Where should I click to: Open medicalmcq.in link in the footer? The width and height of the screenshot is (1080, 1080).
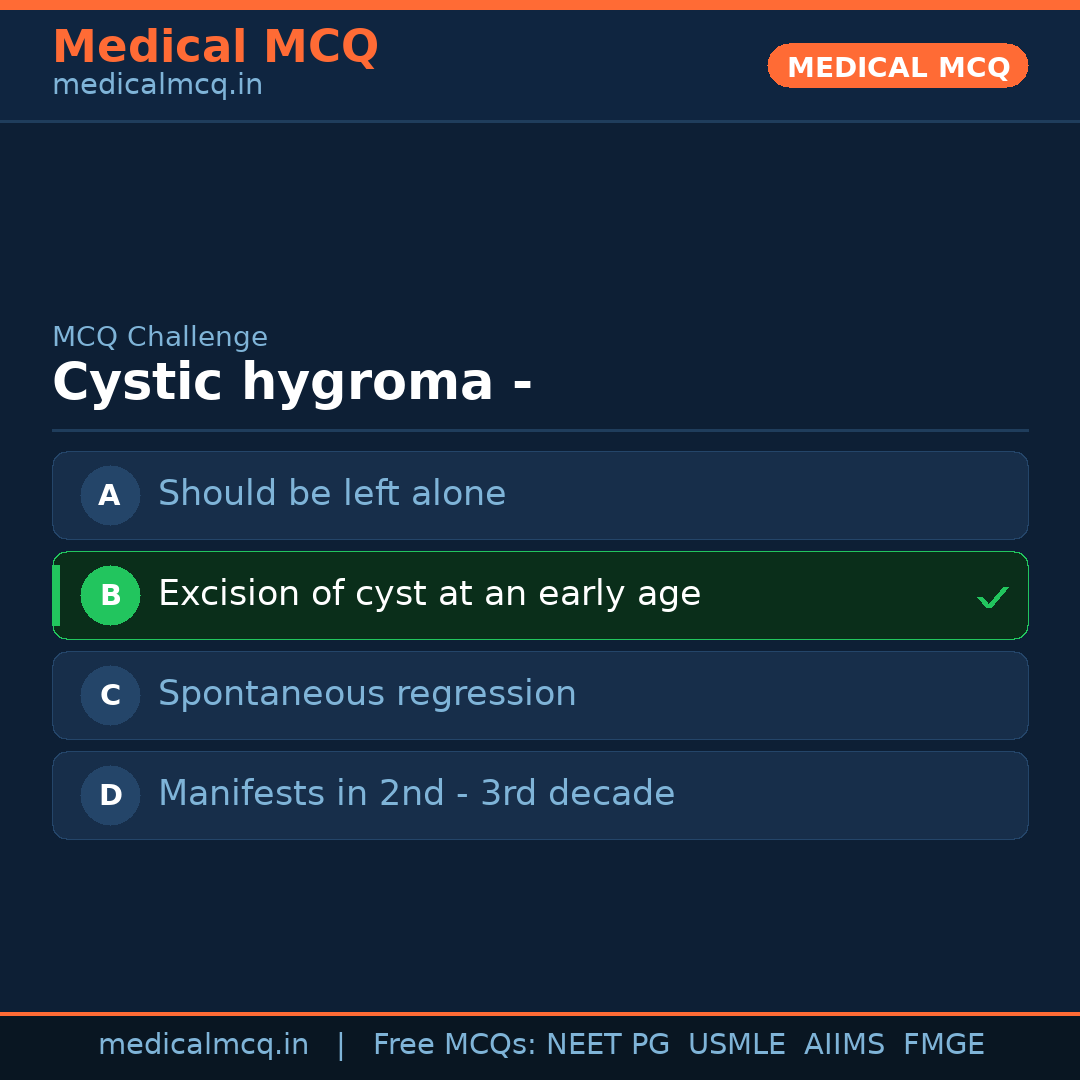tap(203, 1045)
